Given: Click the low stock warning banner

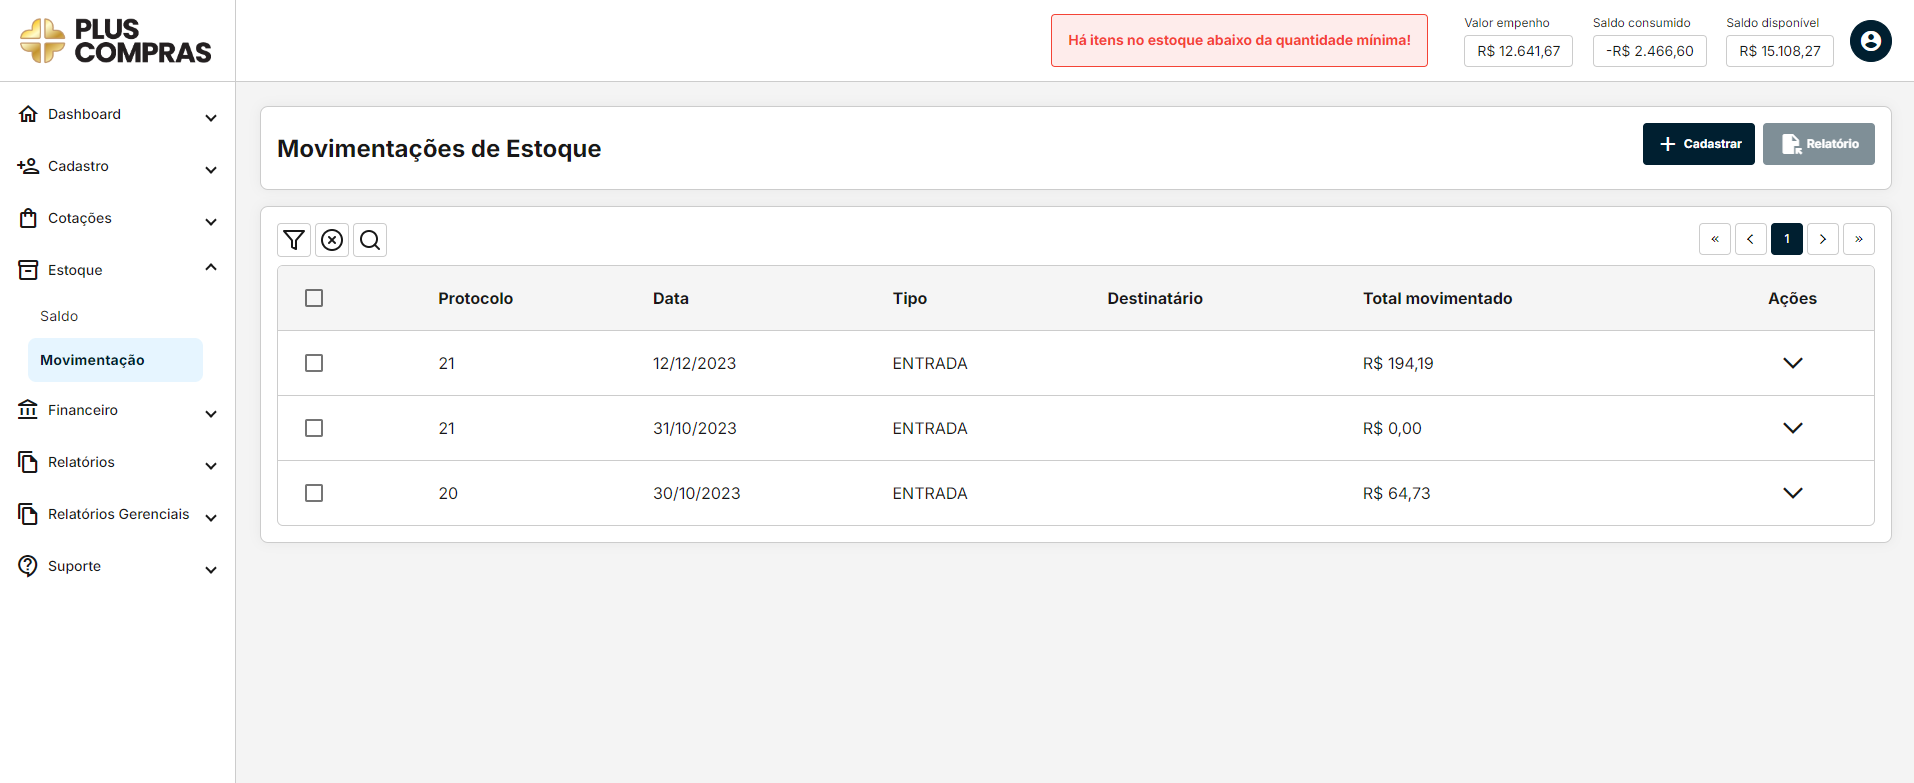Looking at the screenshot, I should click(1238, 41).
